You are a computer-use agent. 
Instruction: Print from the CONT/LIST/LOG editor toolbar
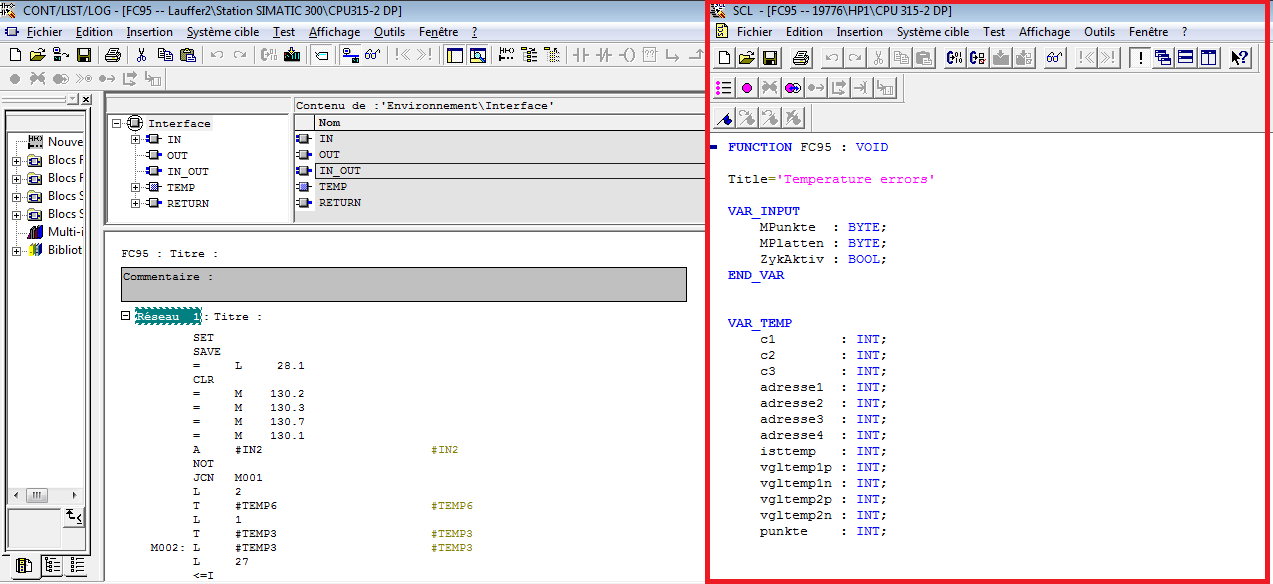113,55
